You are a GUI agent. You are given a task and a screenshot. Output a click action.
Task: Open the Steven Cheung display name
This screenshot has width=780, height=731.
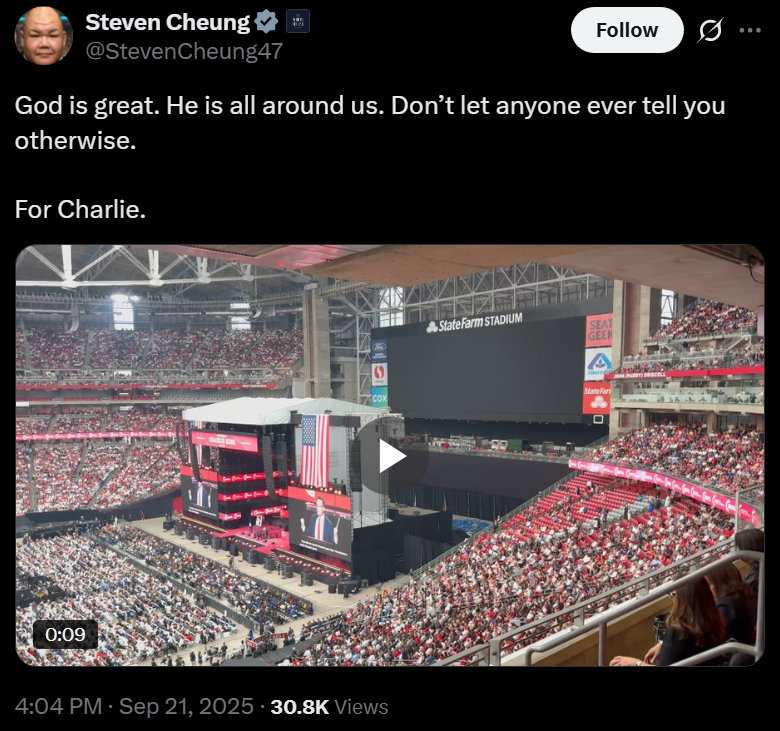point(168,22)
